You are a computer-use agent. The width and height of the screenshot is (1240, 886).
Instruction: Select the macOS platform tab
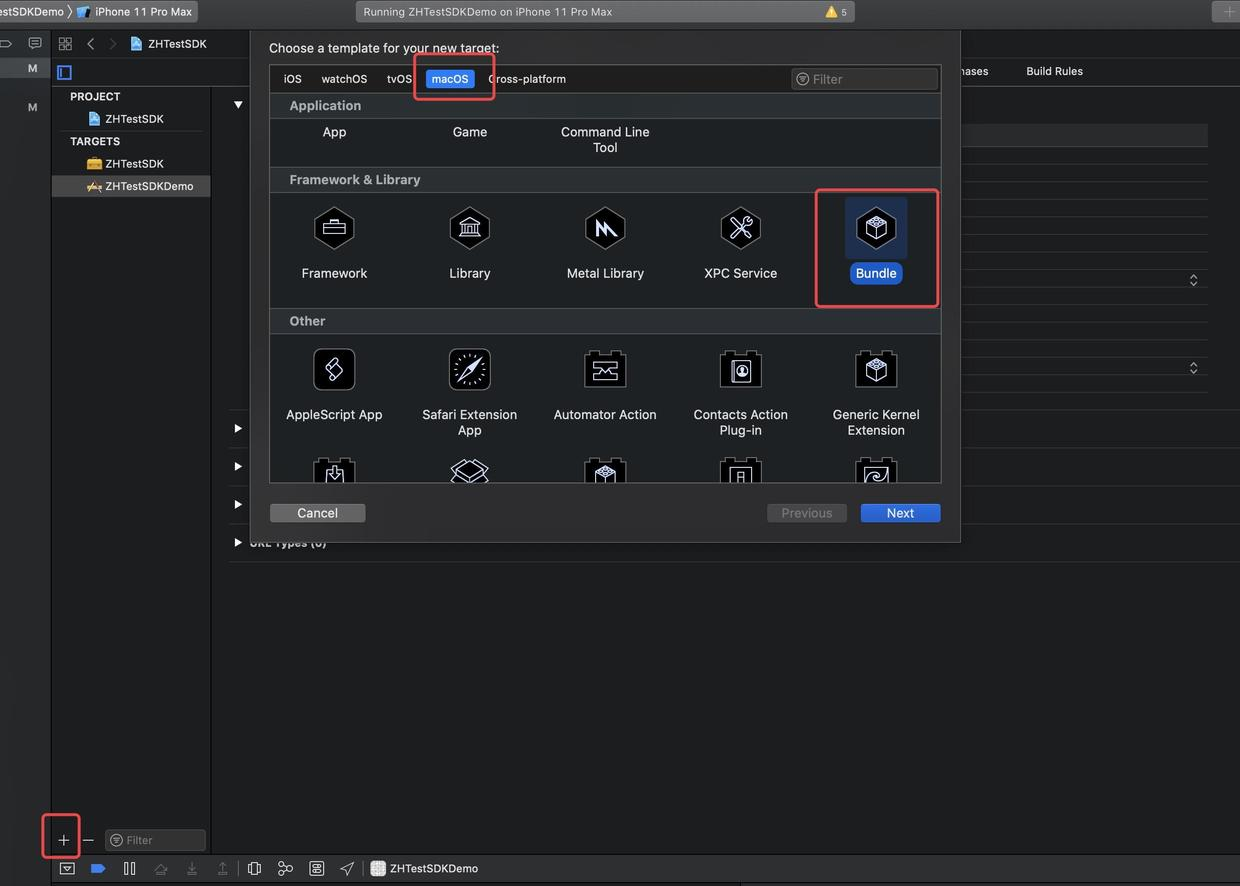pos(450,79)
